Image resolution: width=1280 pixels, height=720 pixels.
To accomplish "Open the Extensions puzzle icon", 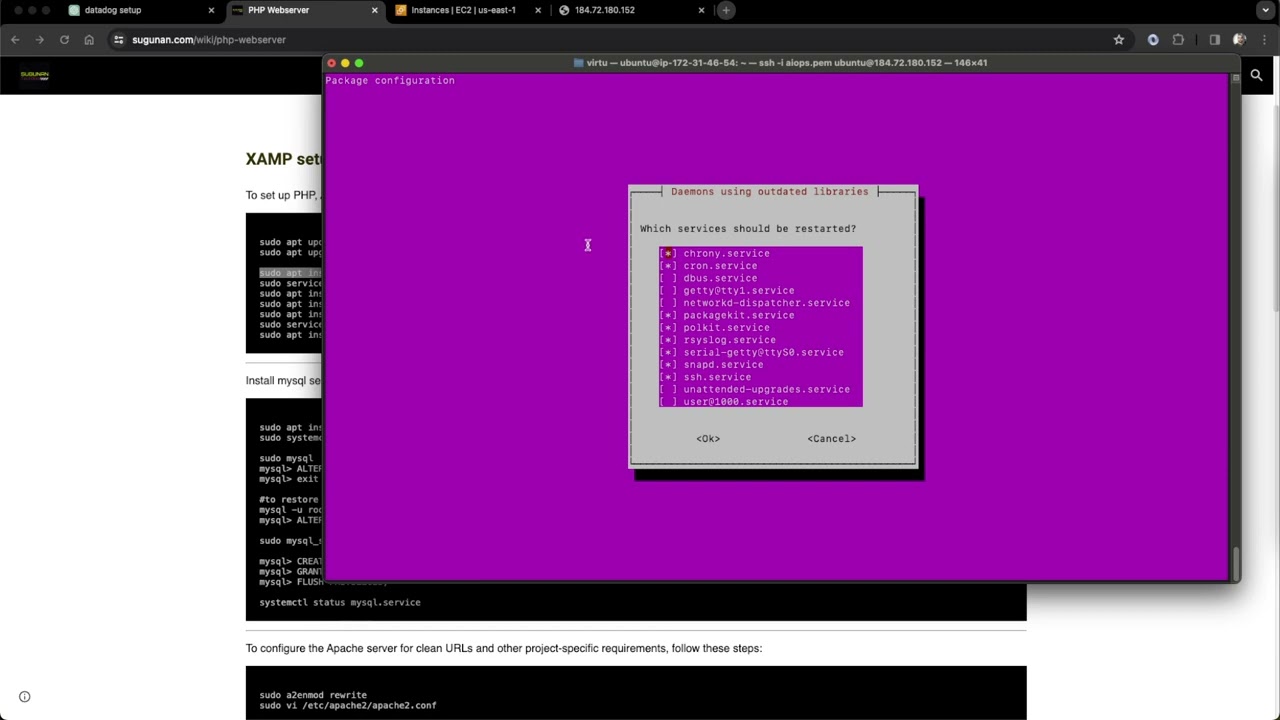I will coord(1178,40).
